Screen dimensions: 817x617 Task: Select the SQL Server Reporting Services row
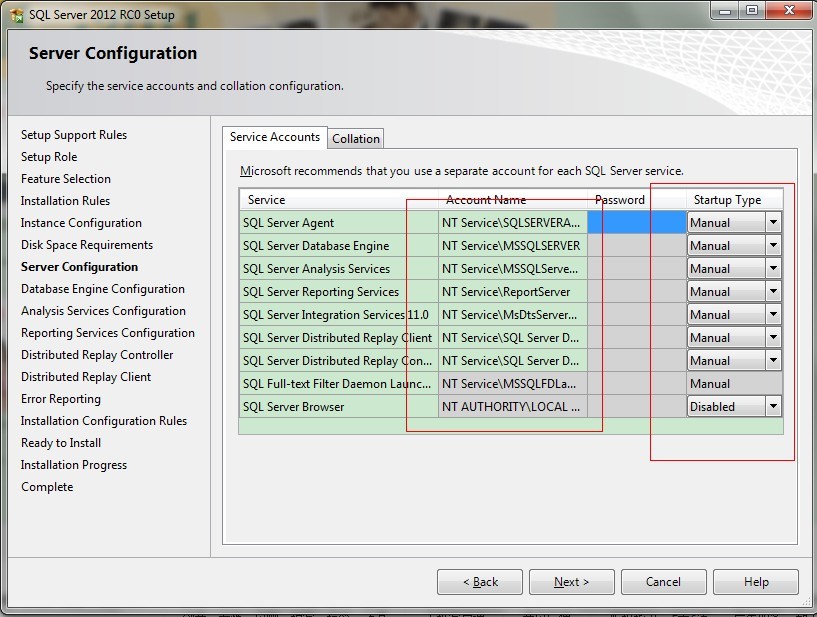(339, 291)
